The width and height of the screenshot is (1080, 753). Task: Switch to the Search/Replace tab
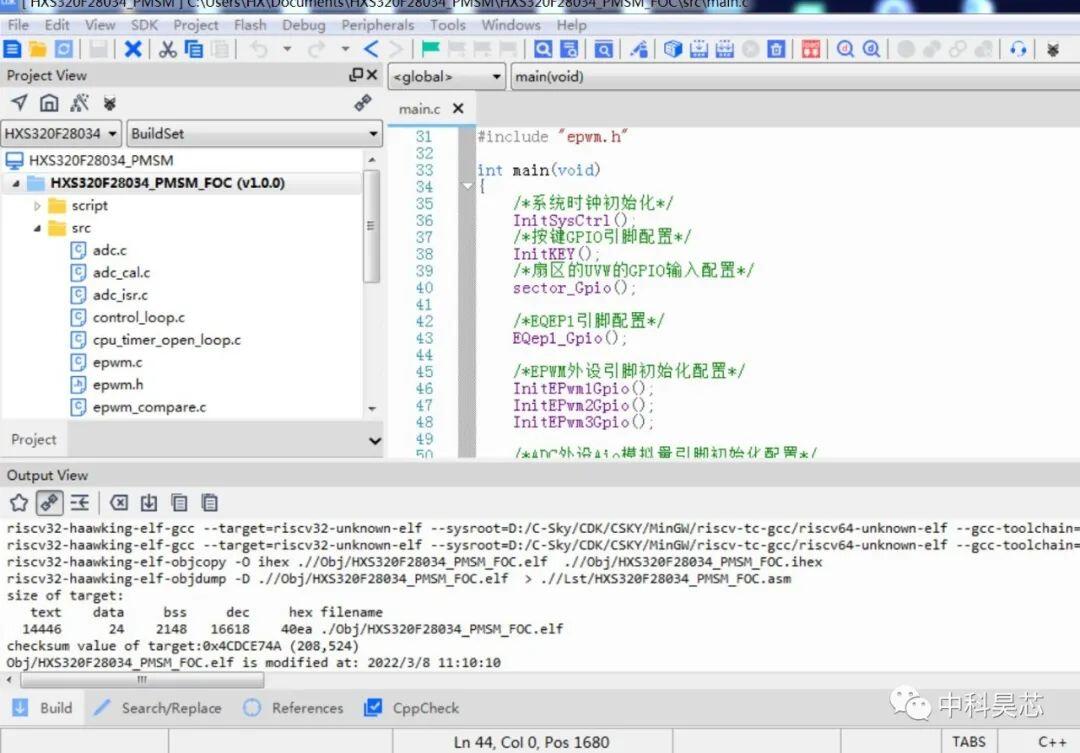click(158, 708)
